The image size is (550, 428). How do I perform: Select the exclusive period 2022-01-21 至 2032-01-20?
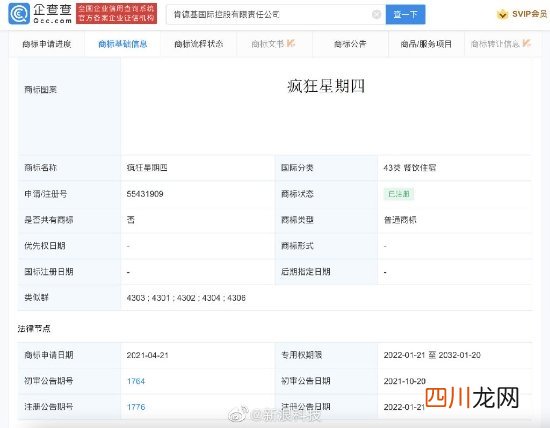click(432, 355)
